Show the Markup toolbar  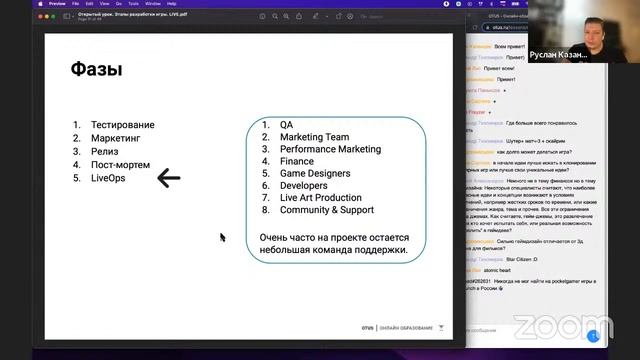pos(350,16)
